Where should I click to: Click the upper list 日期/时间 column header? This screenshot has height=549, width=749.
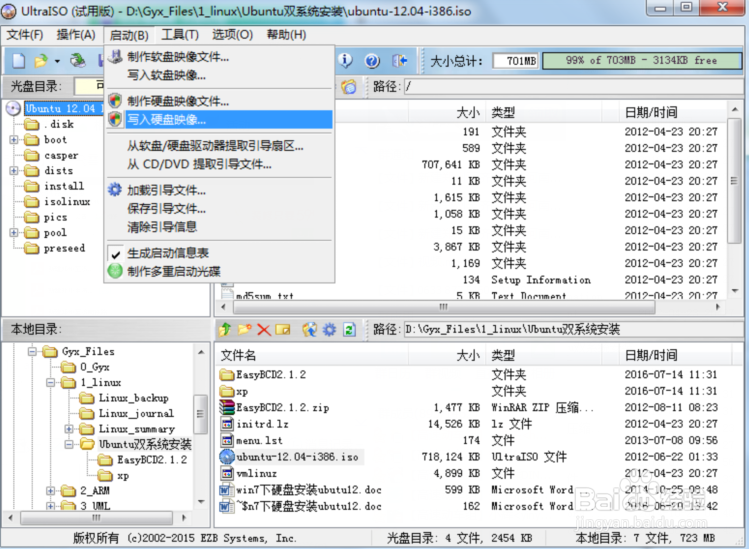674,113
